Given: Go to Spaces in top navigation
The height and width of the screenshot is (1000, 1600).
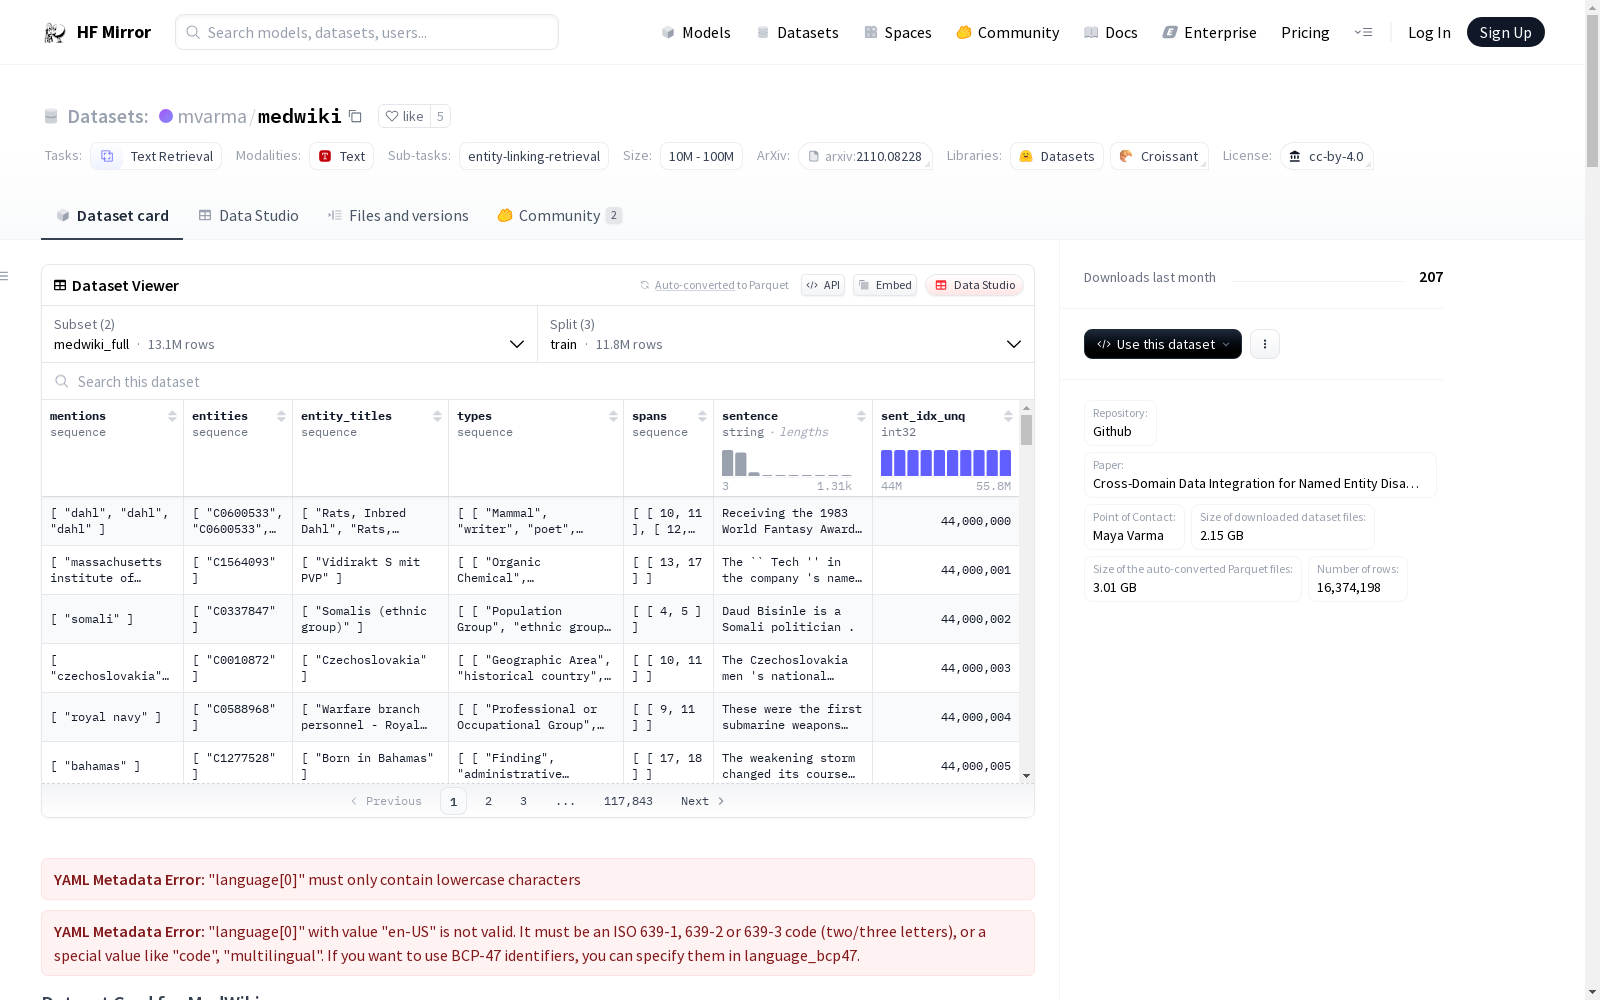Looking at the screenshot, I should [898, 33].
